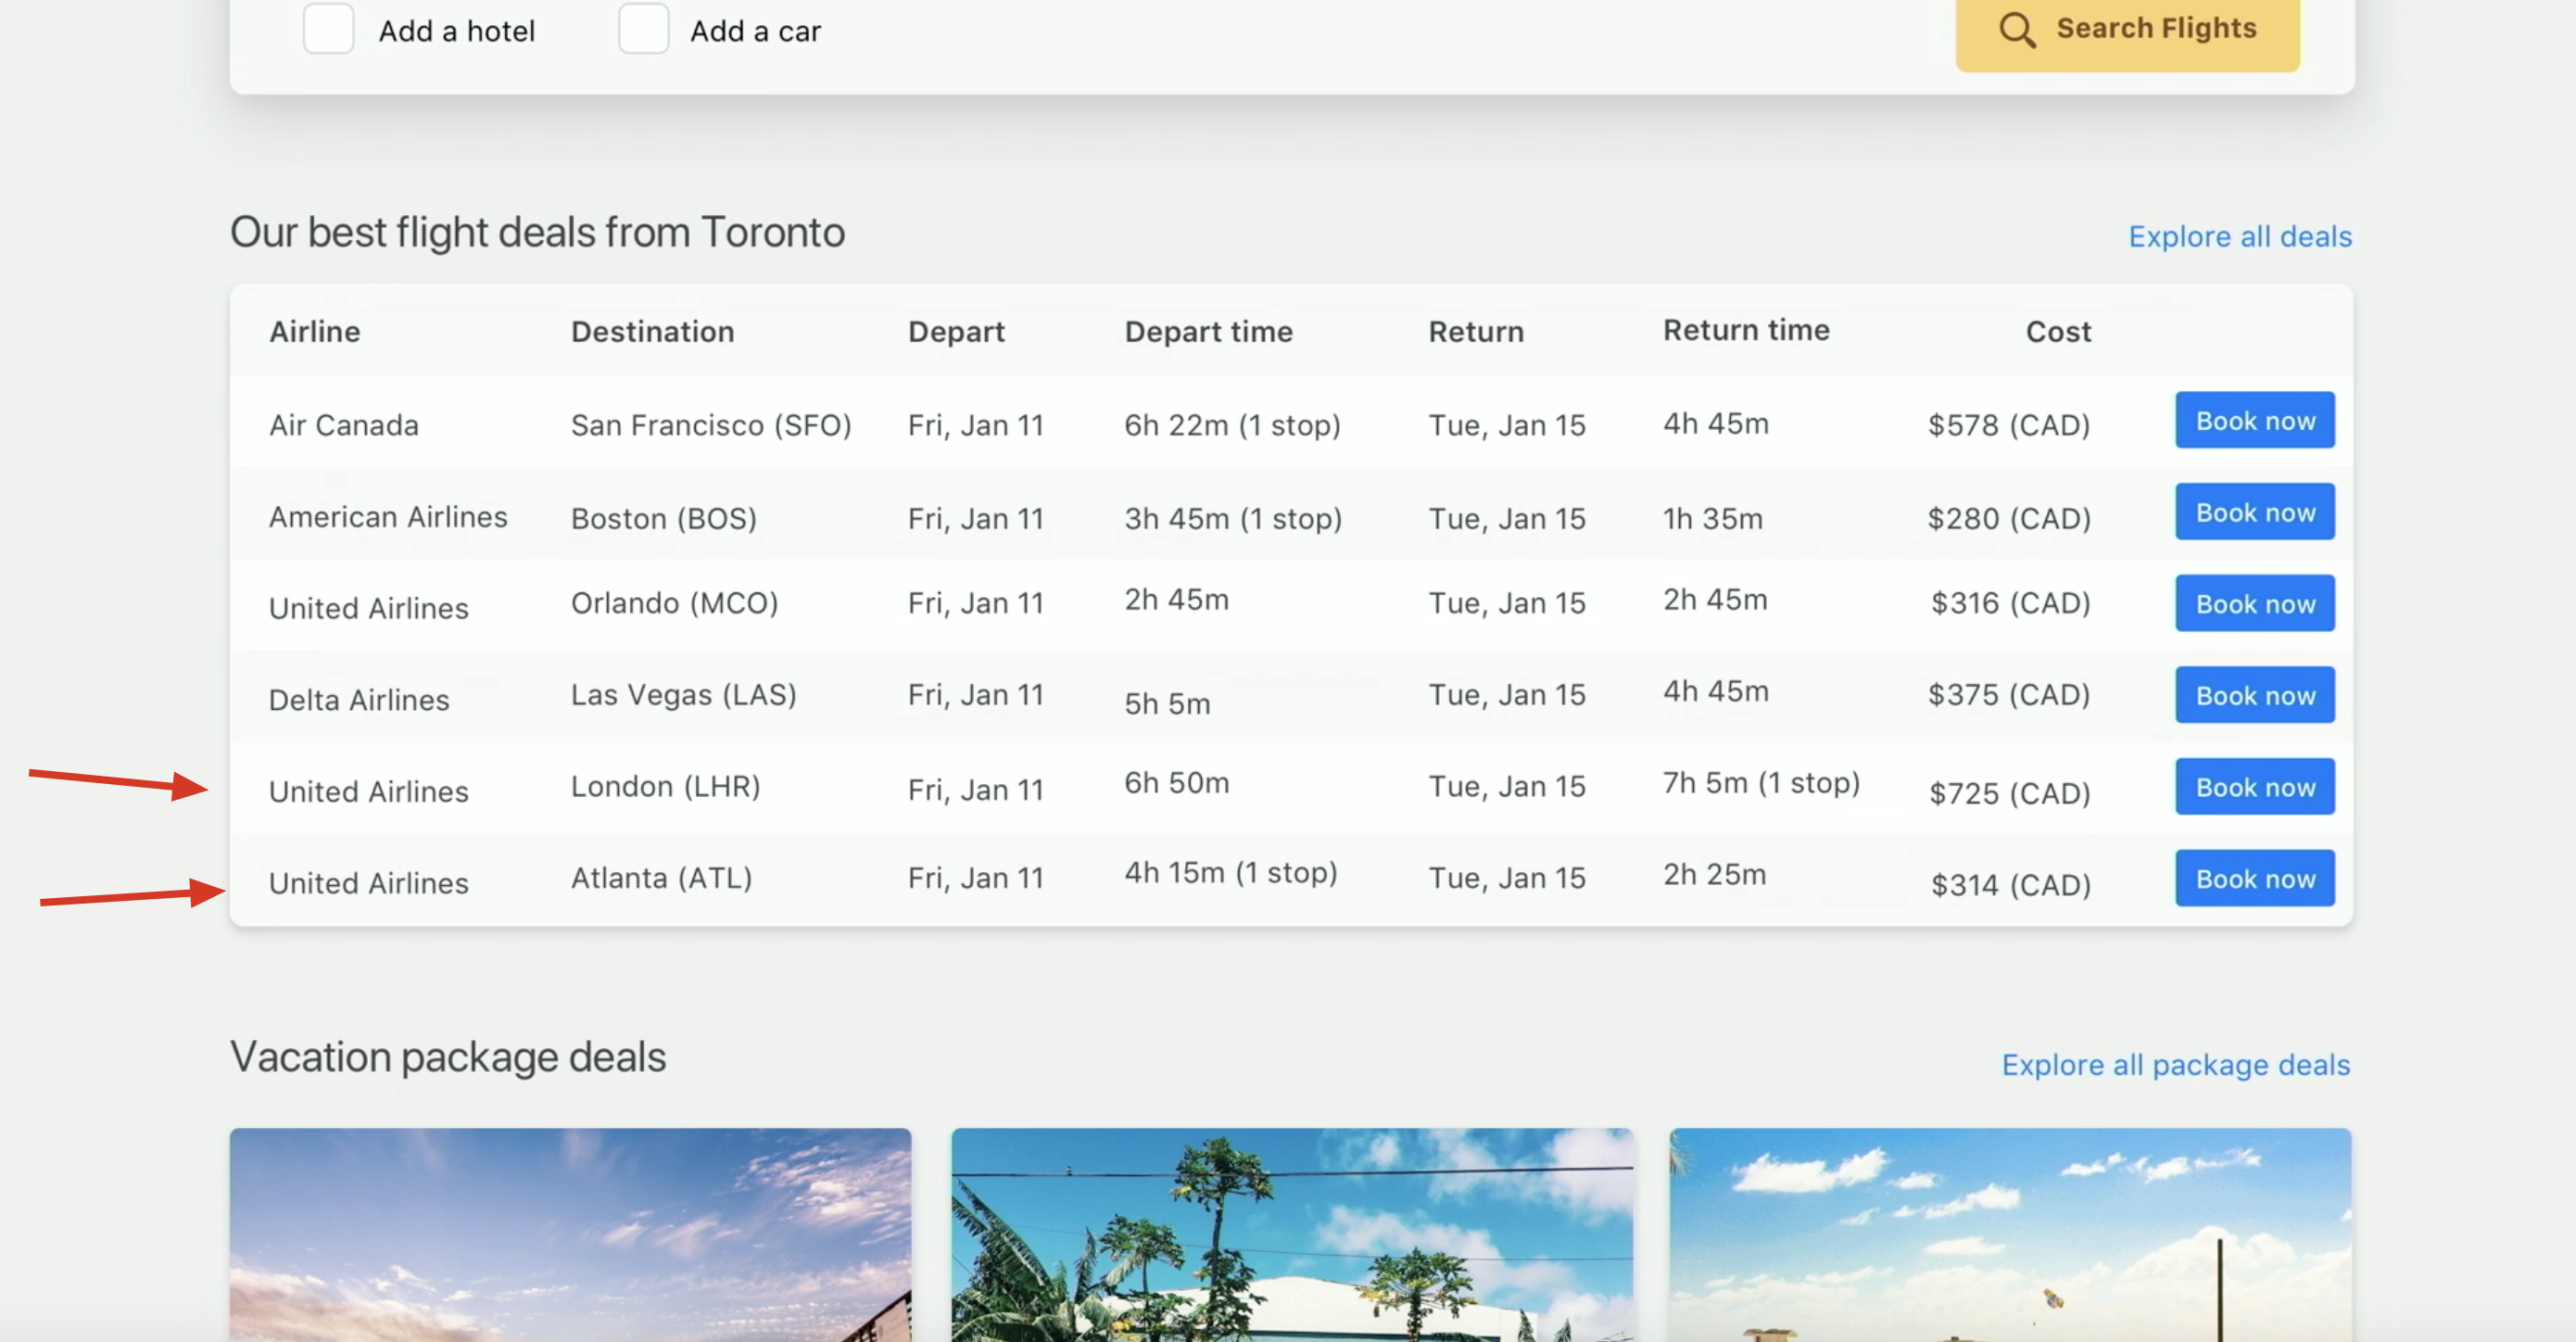Book the United Airlines London flight
Screen dimensions: 2576x1342
2254,788
